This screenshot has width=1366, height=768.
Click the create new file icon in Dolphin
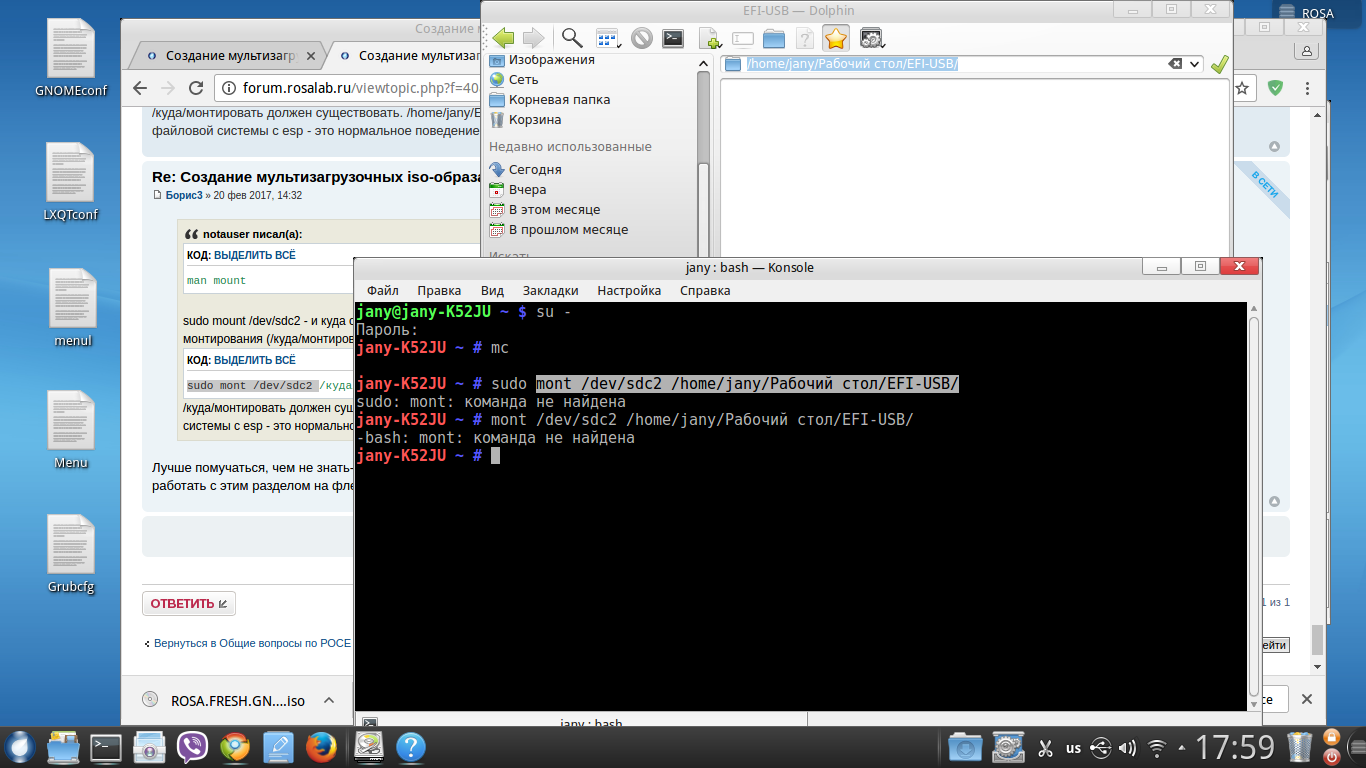(709, 39)
